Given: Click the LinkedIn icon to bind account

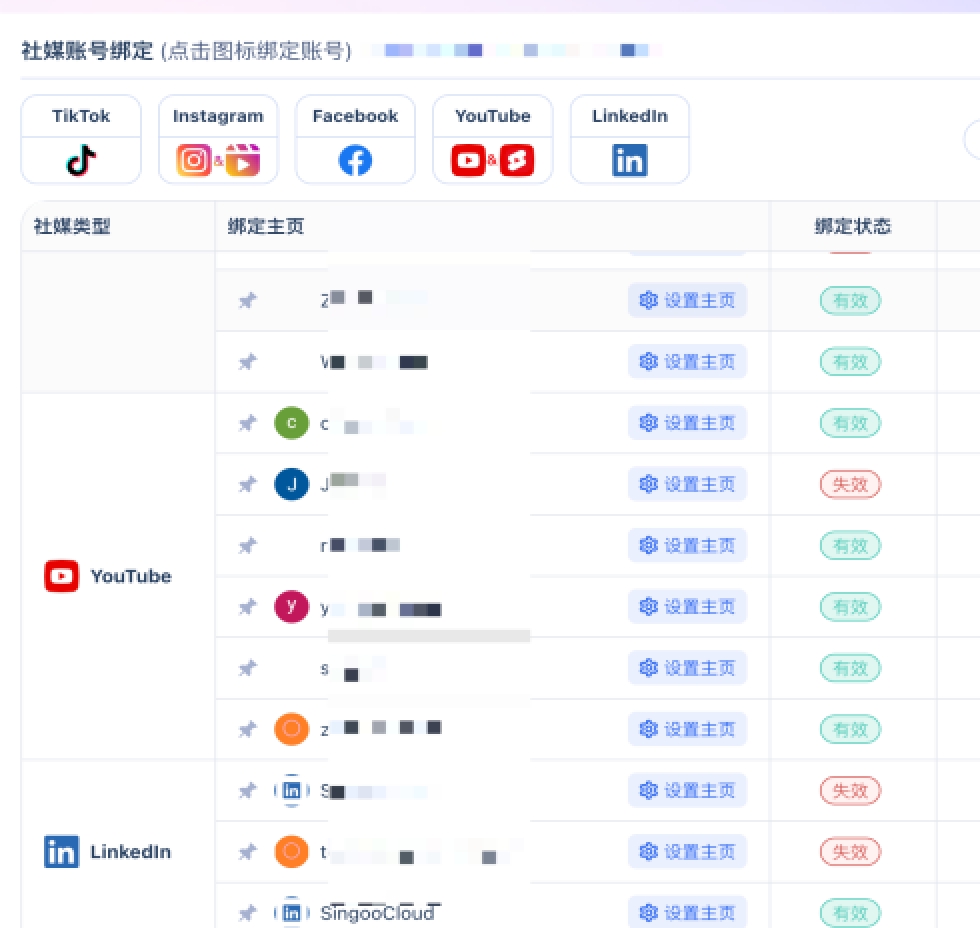Looking at the screenshot, I should [x=629, y=161].
